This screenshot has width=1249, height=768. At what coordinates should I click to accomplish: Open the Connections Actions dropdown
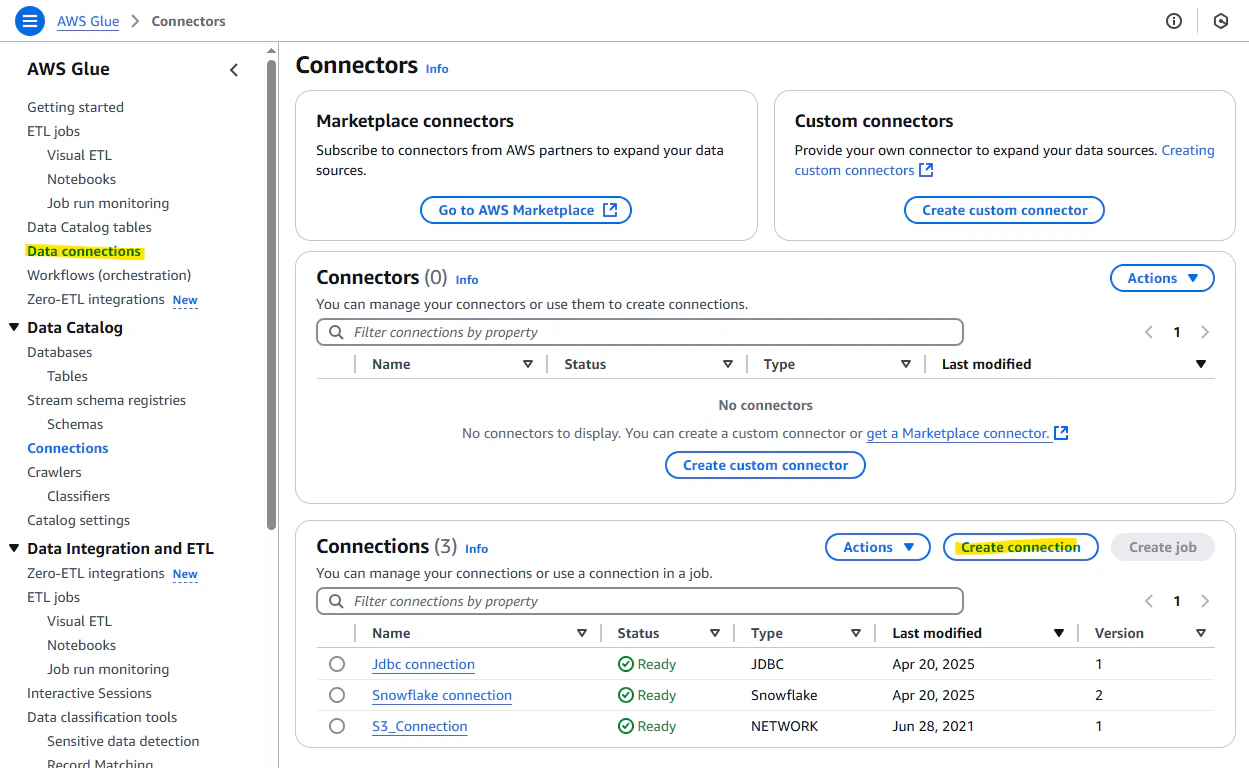pos(878,547)
